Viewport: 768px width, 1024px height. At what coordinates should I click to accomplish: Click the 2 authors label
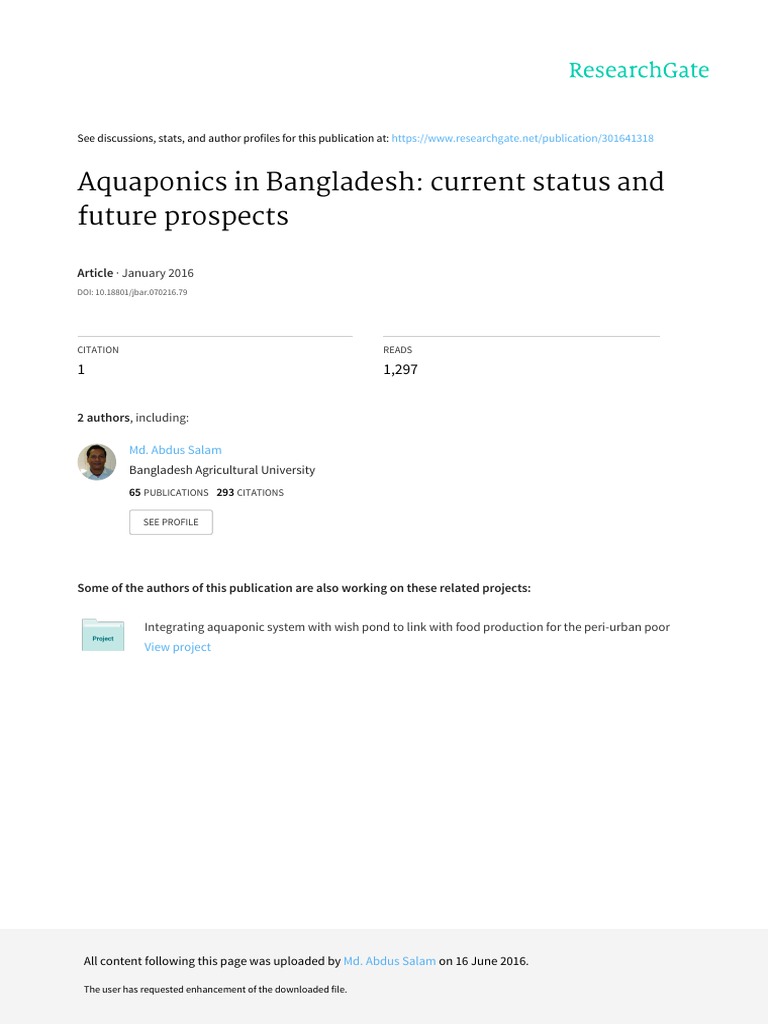click(103, 418)
